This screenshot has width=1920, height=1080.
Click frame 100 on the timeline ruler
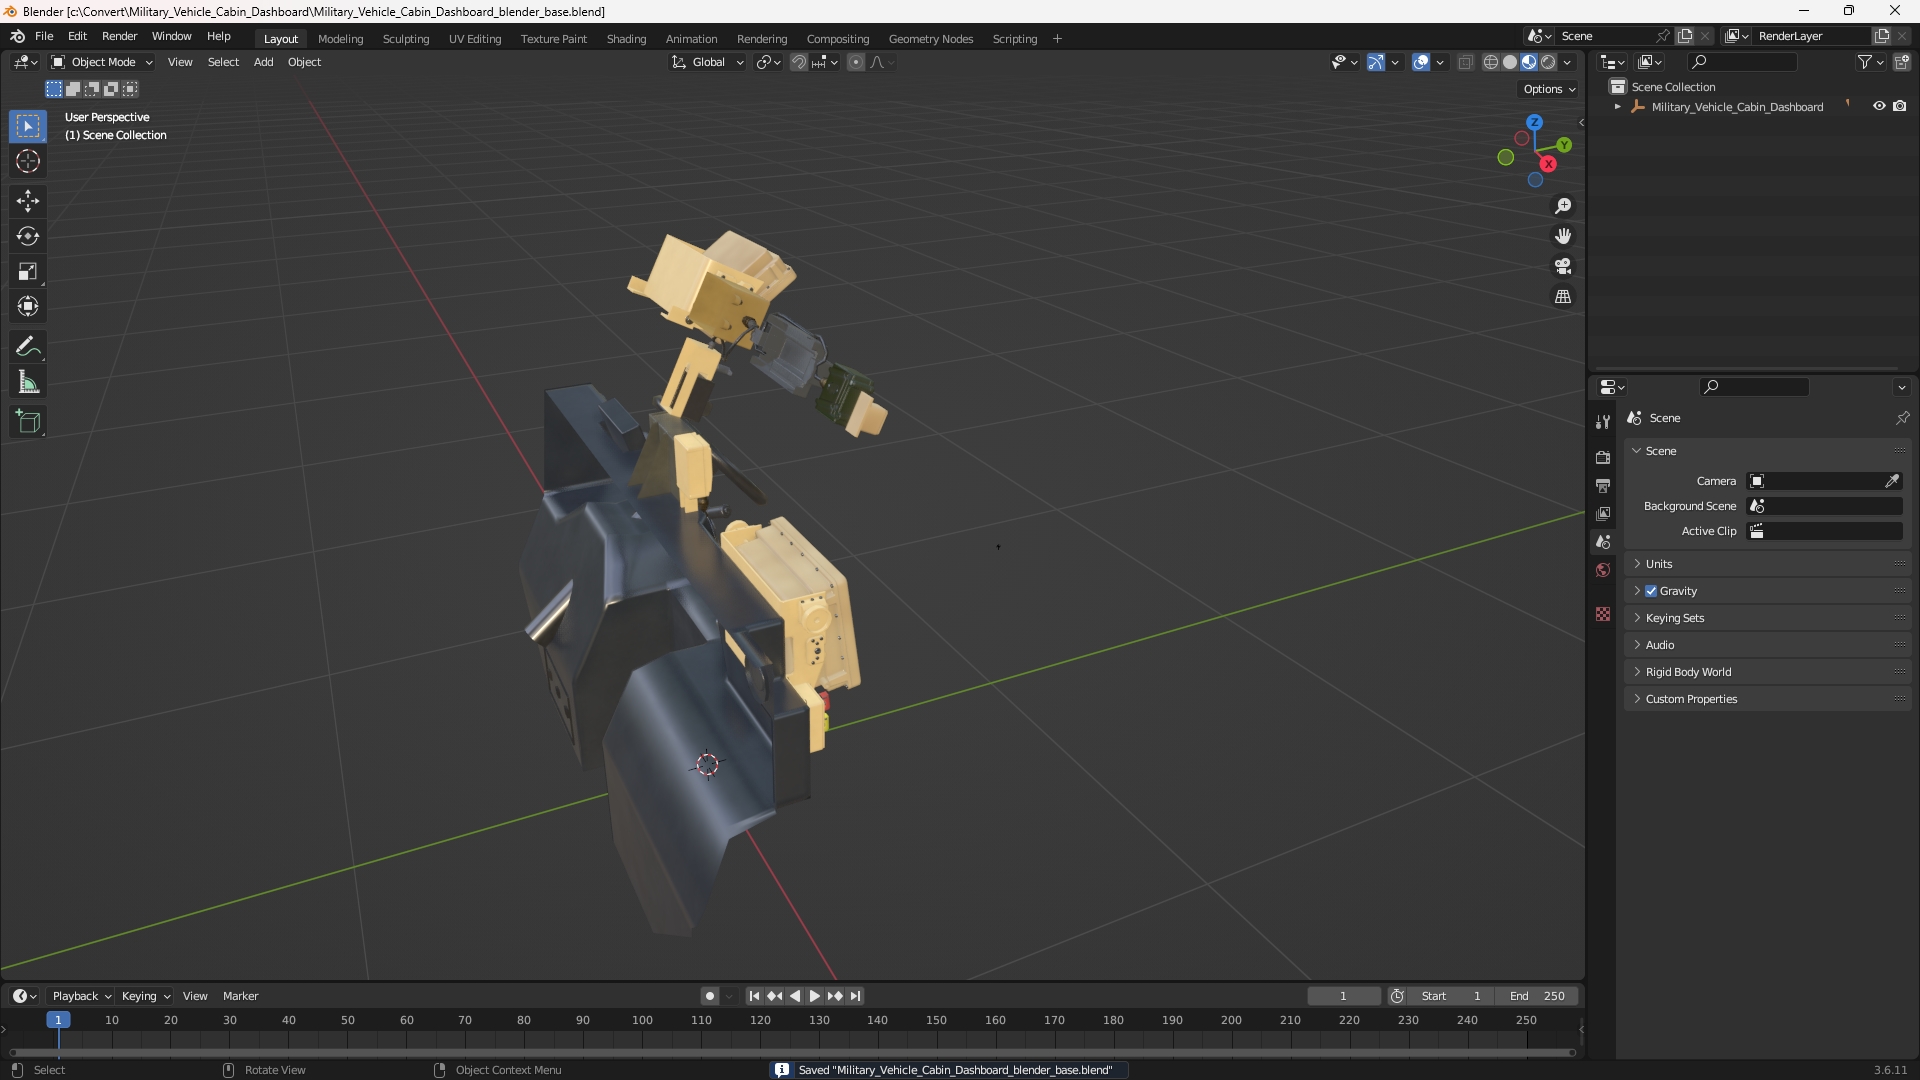pyautogui.click(x=642, y=1020)
